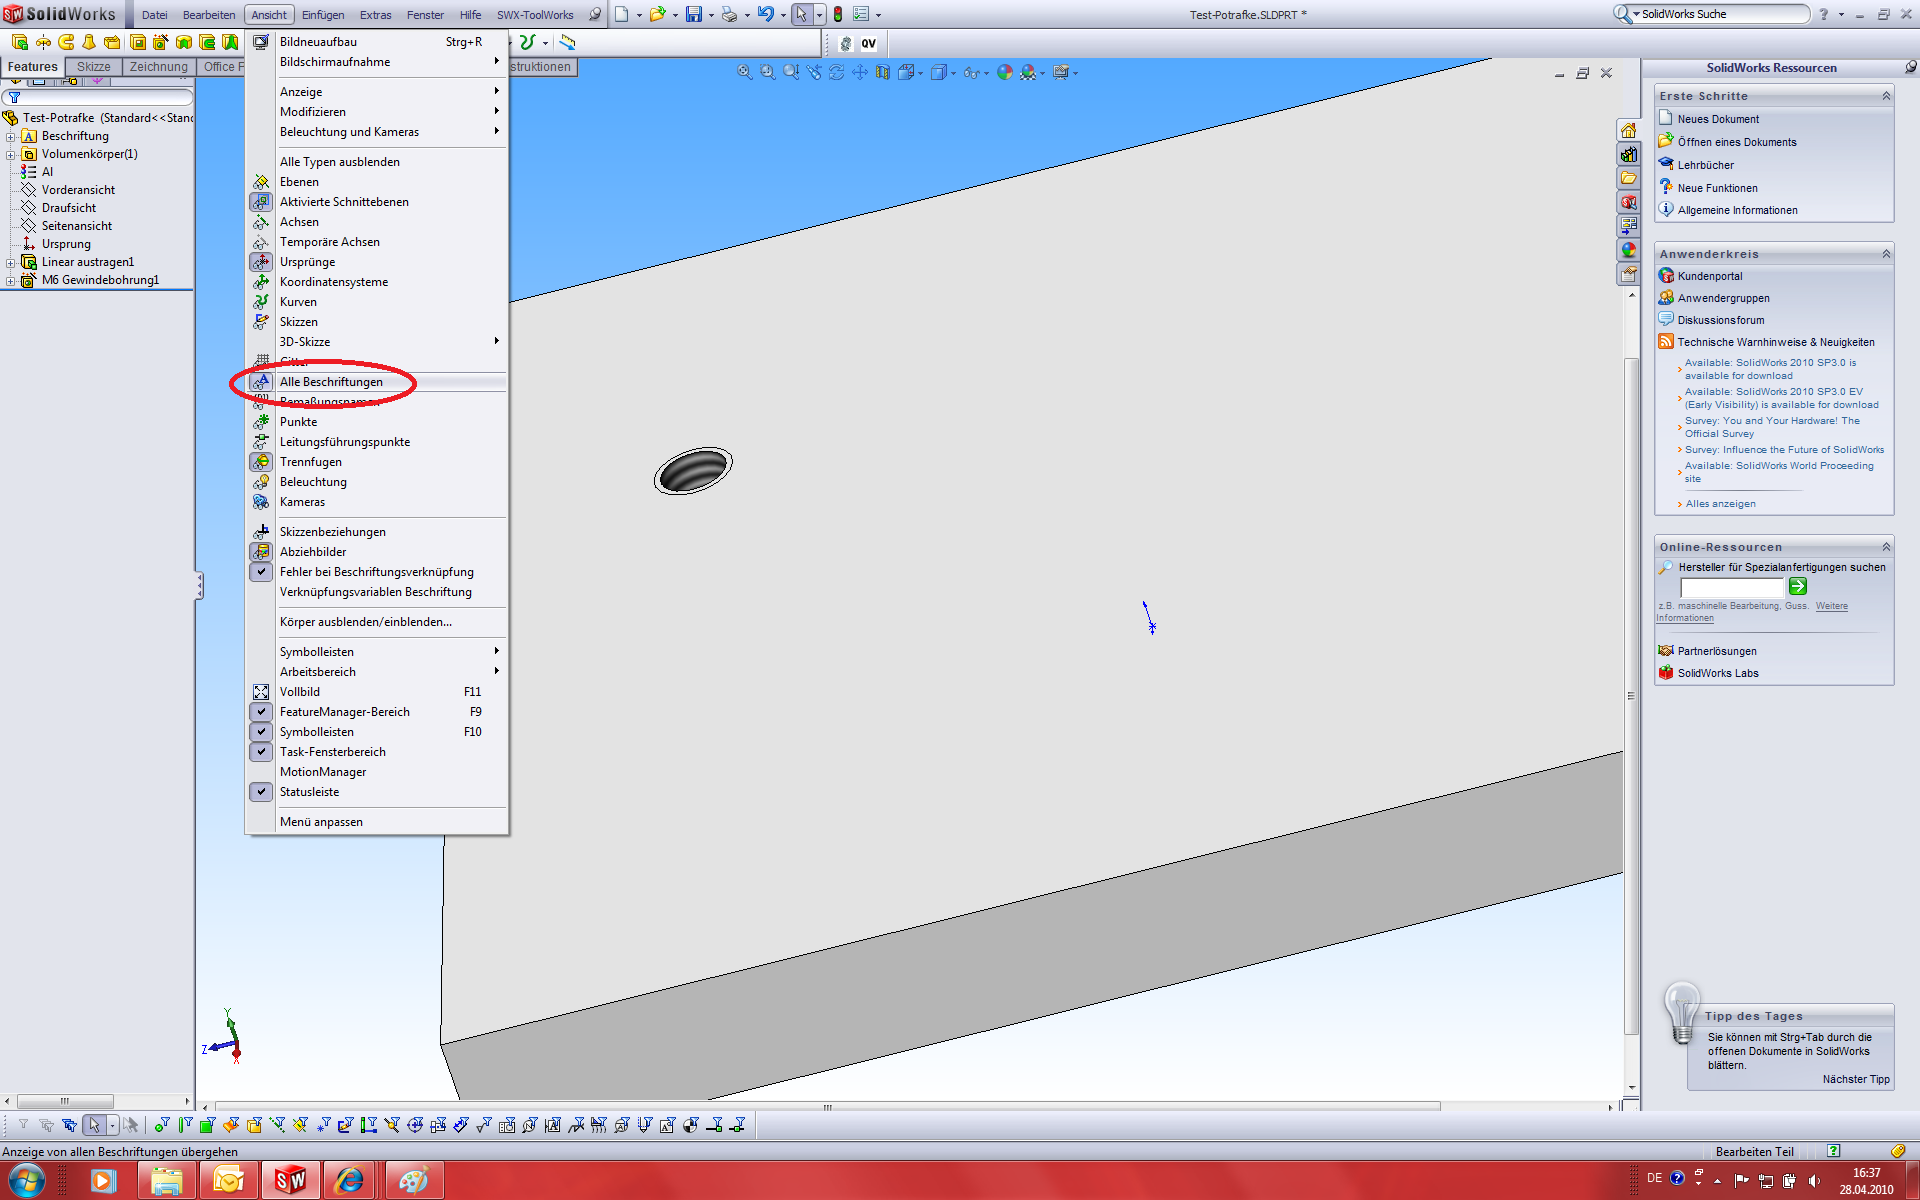Viewport: 1920px width, 1200px height.
Task: Click Nächster Tipp link
Action: coord(1856,1079)
